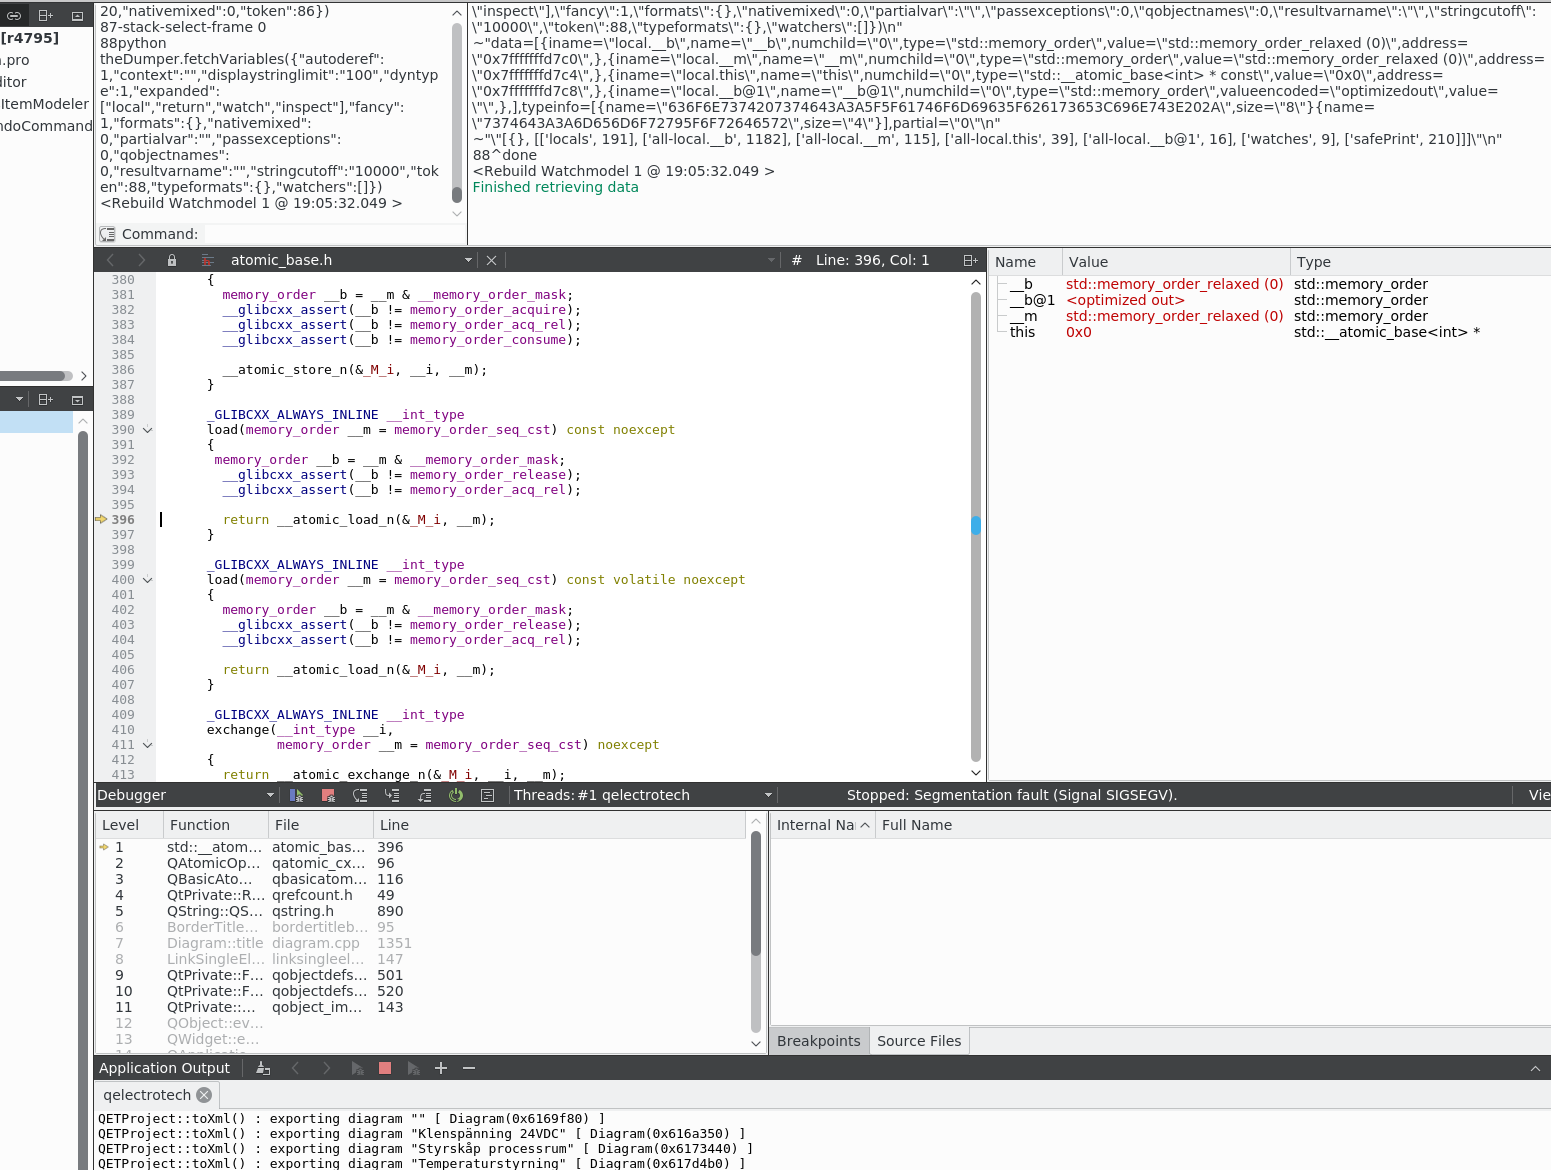
Task: Click the Continue debugging icon
Action: [296, 795]
